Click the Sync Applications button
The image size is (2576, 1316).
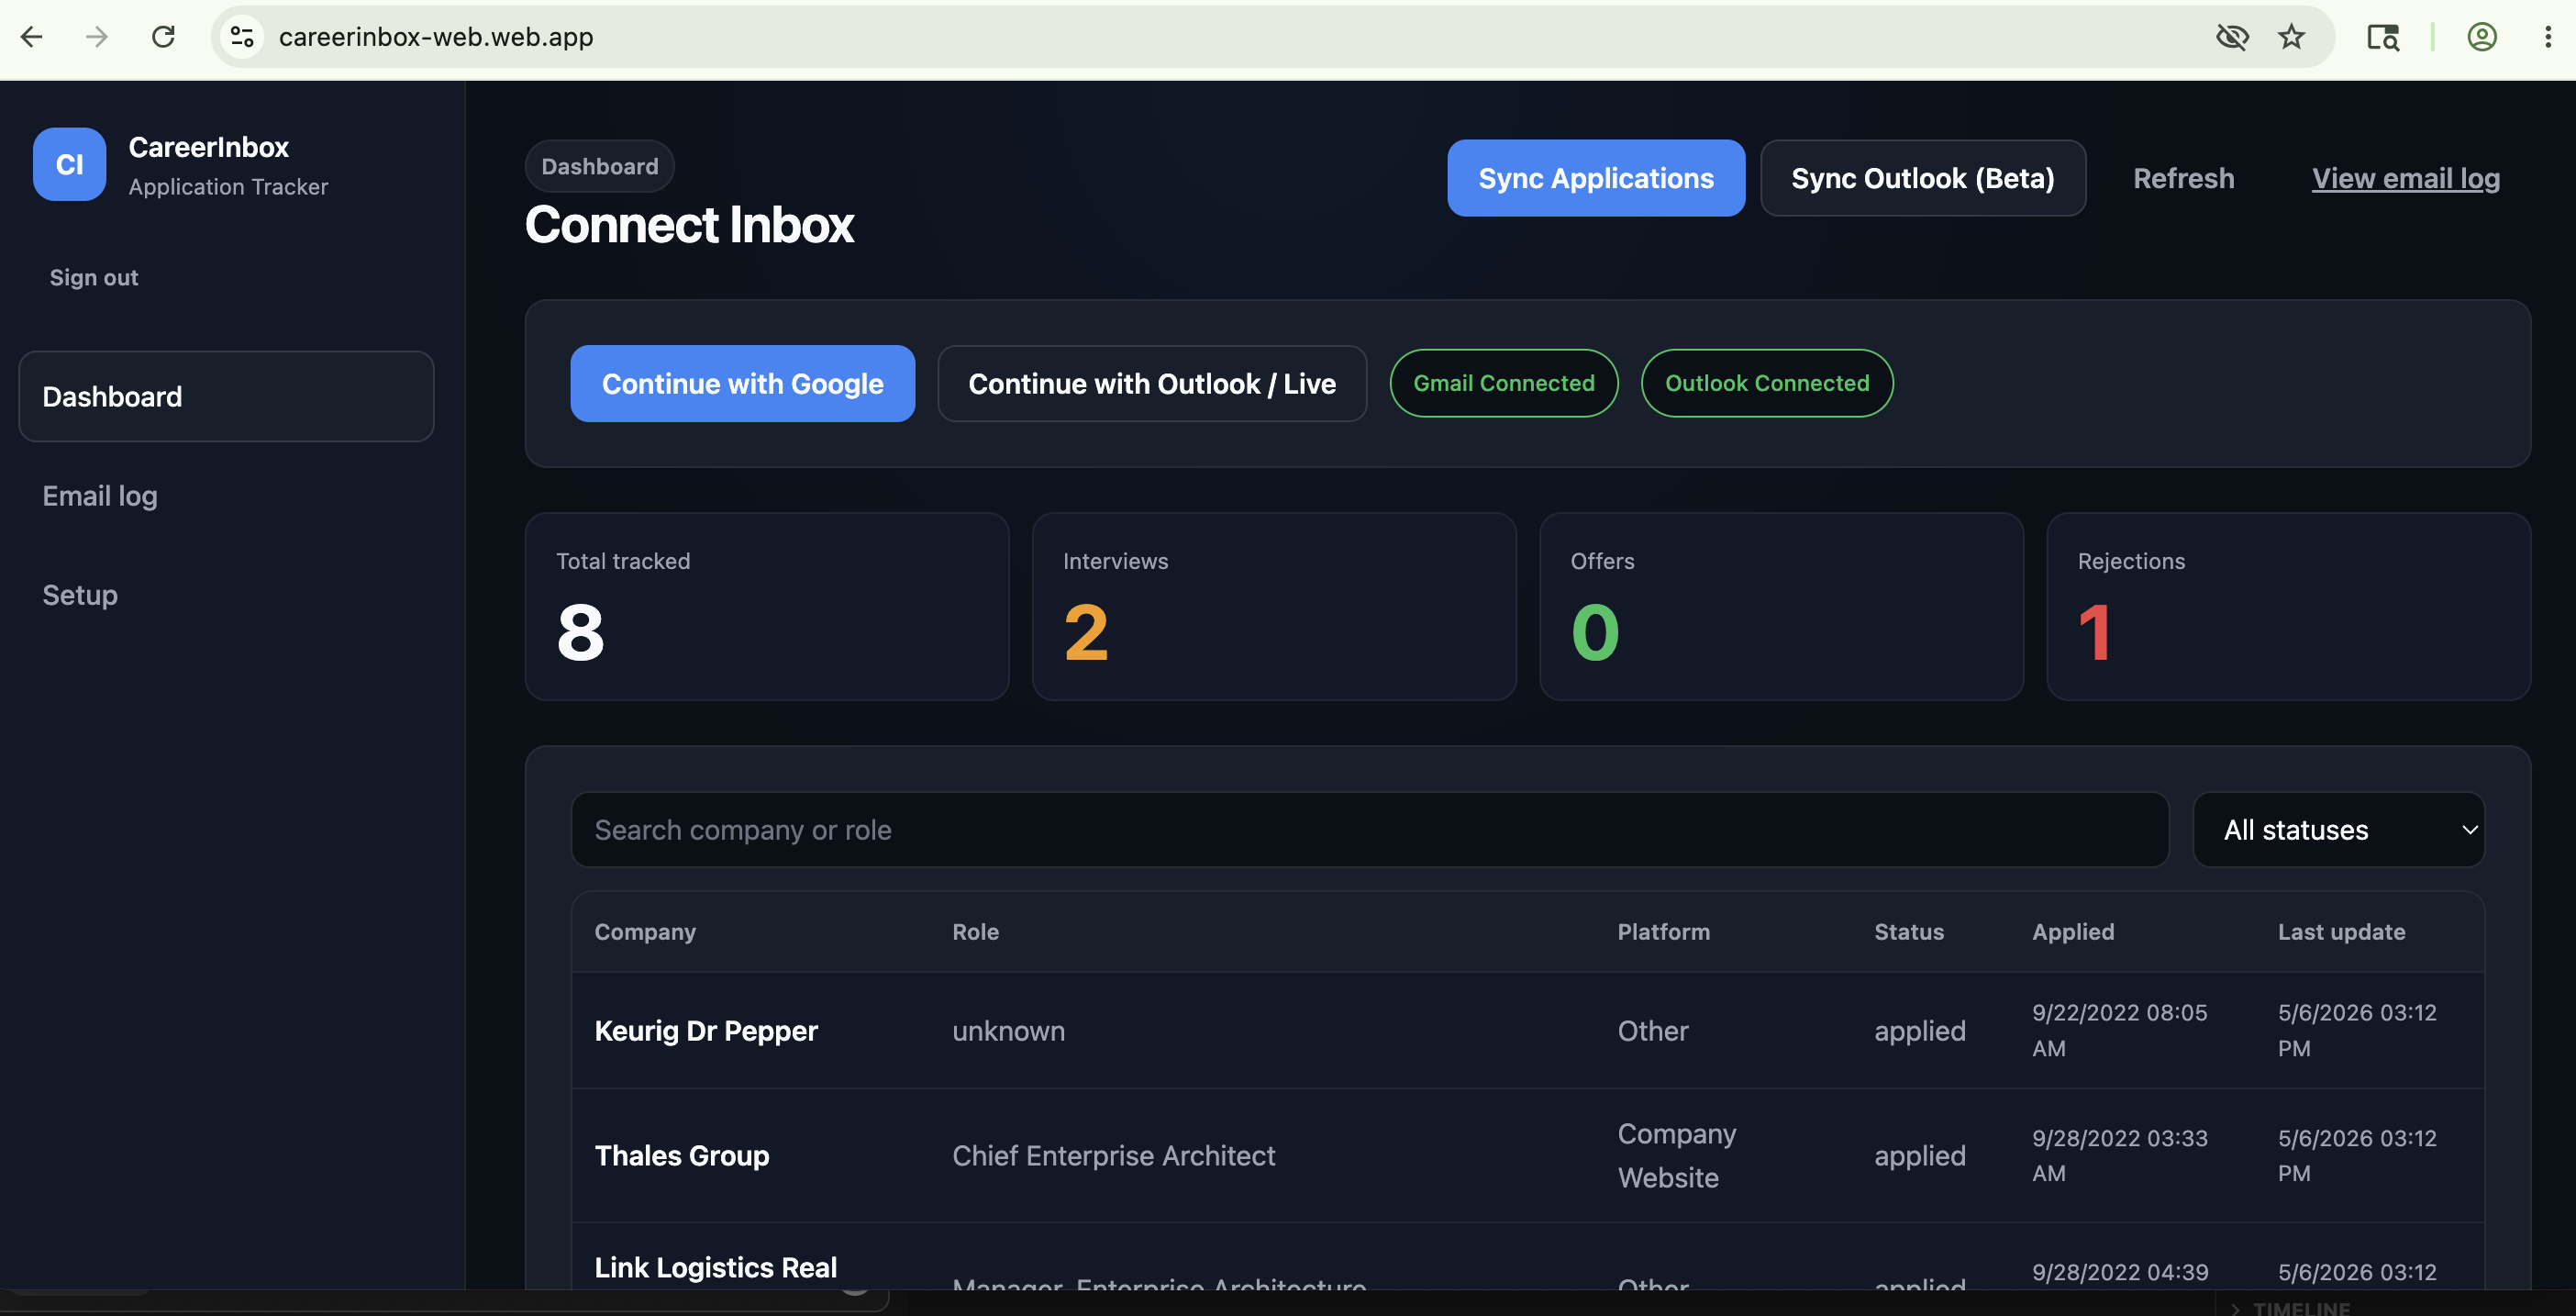(1596, 178)
